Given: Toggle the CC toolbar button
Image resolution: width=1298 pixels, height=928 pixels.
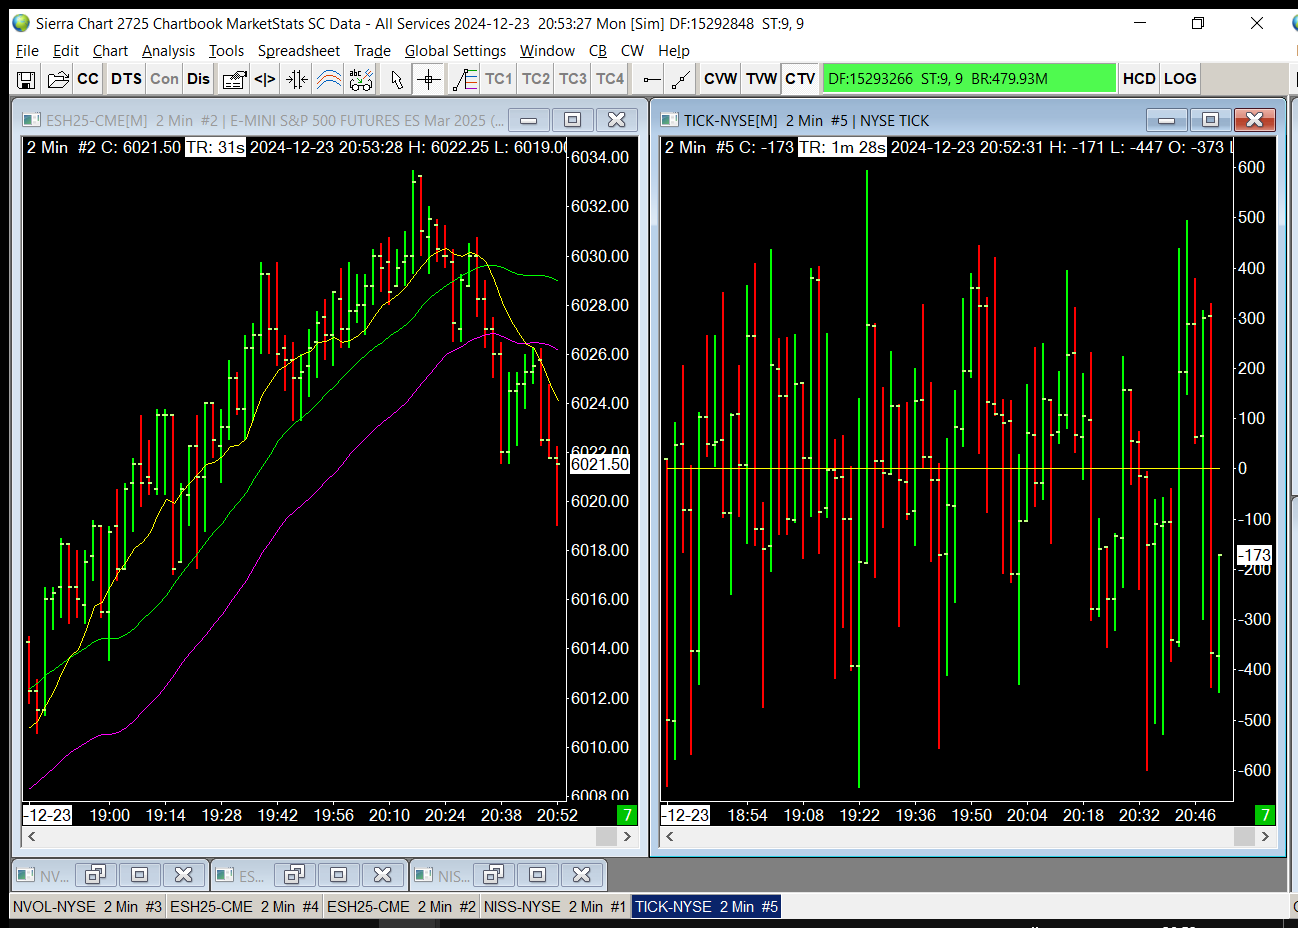Looking at the screenshot, I should pos(88,79).
